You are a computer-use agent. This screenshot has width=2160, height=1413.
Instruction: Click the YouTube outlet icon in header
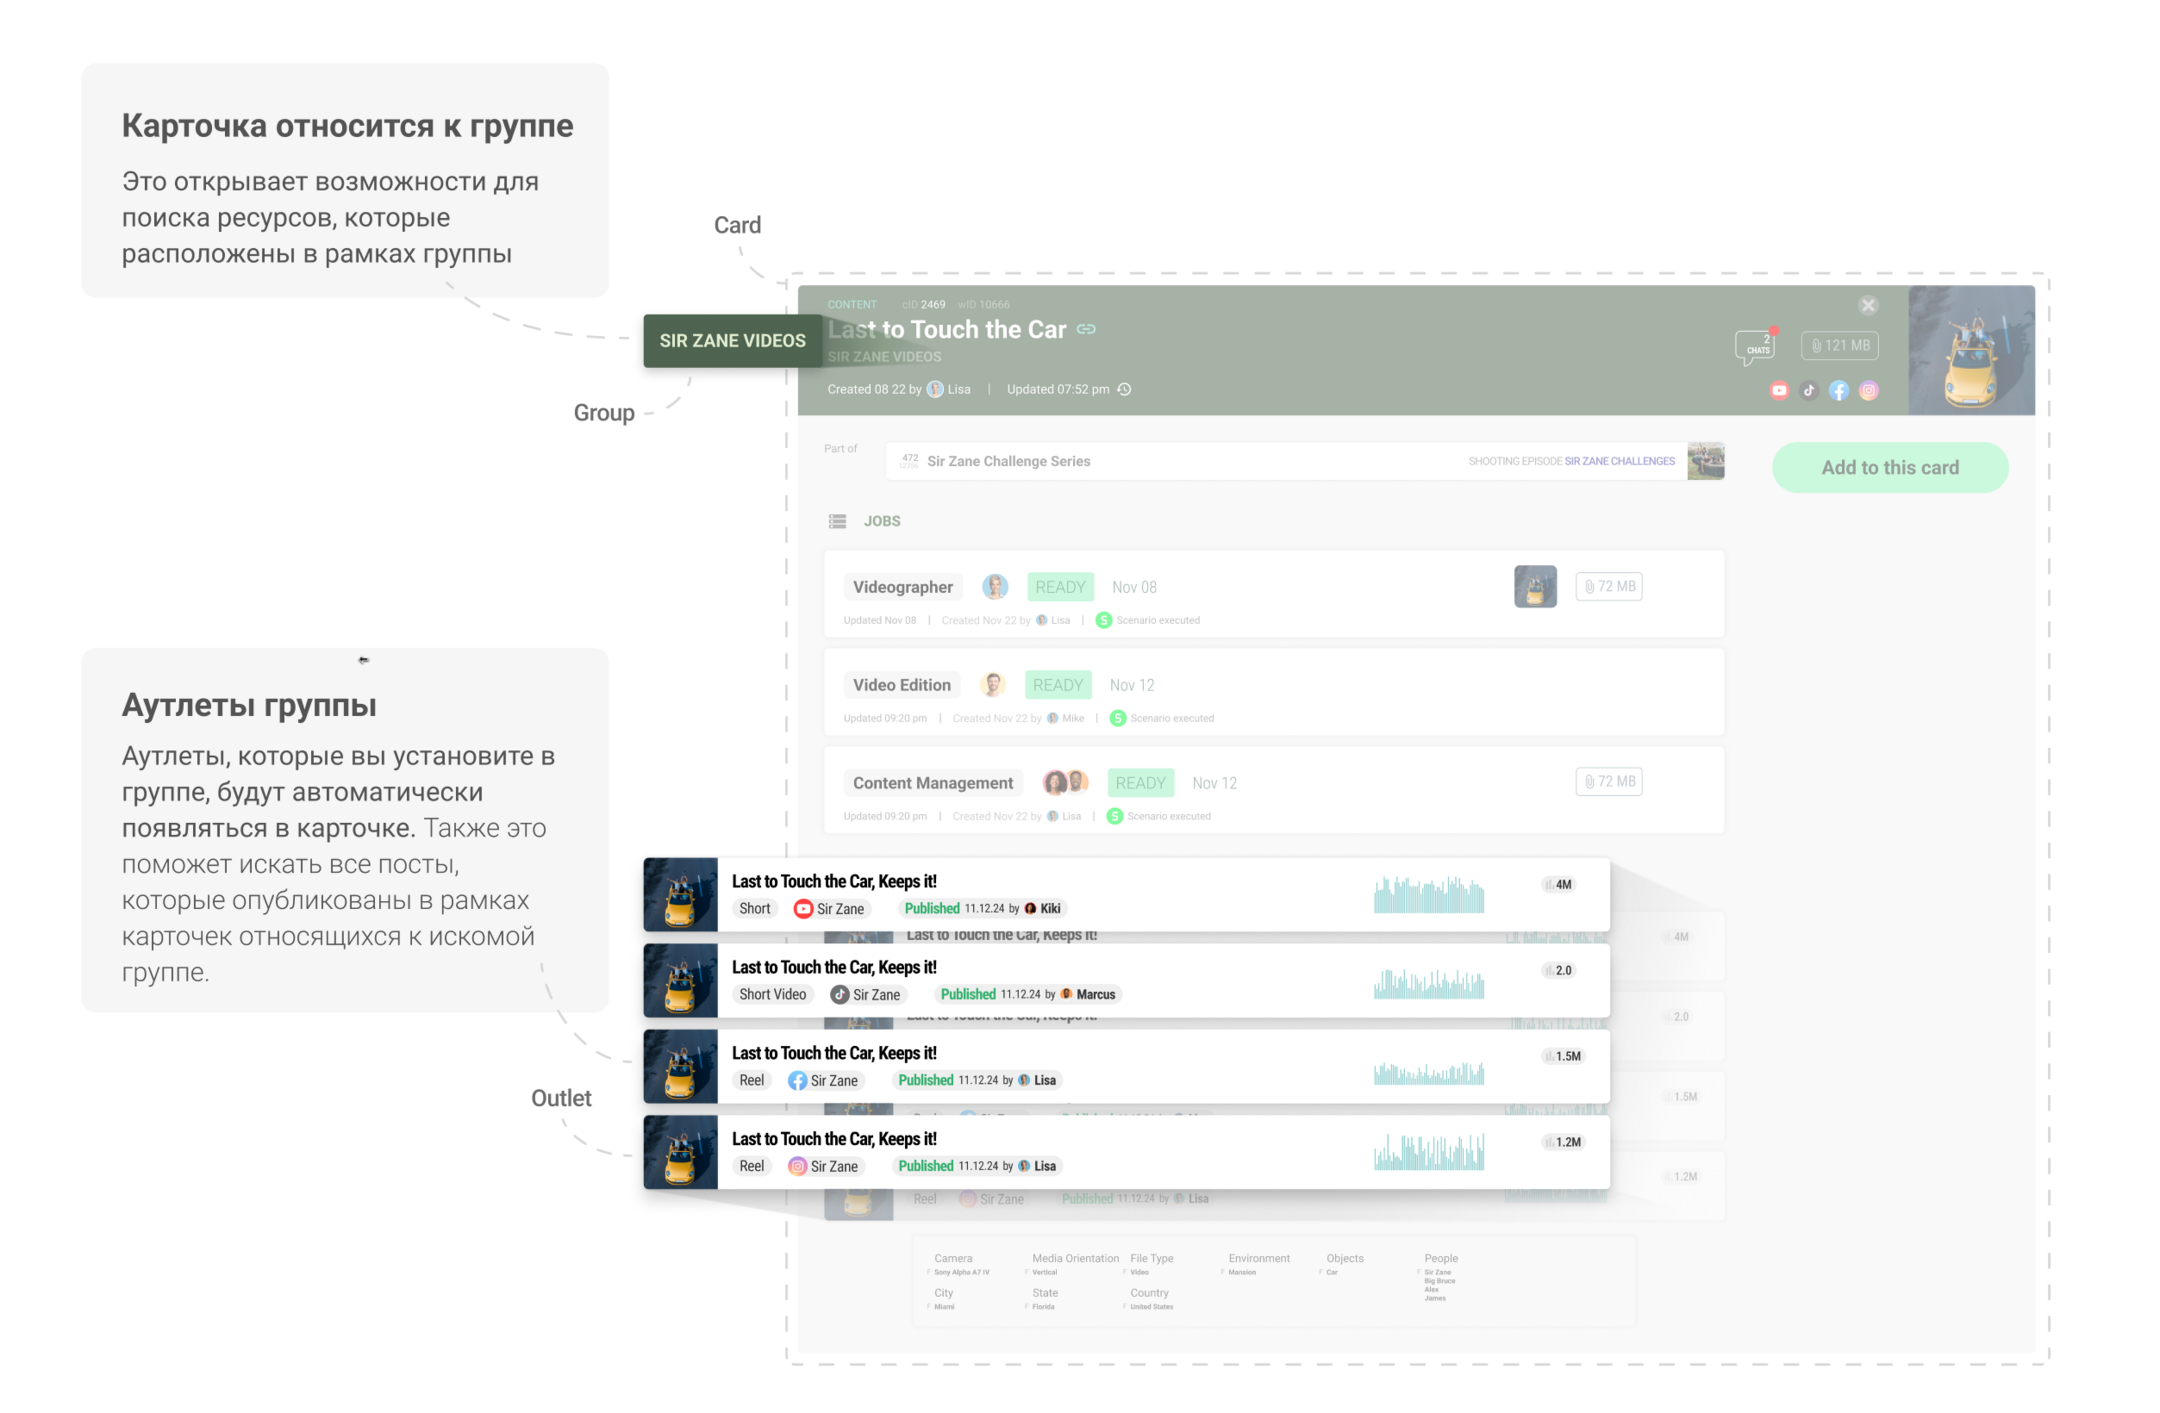(1779, 391)
